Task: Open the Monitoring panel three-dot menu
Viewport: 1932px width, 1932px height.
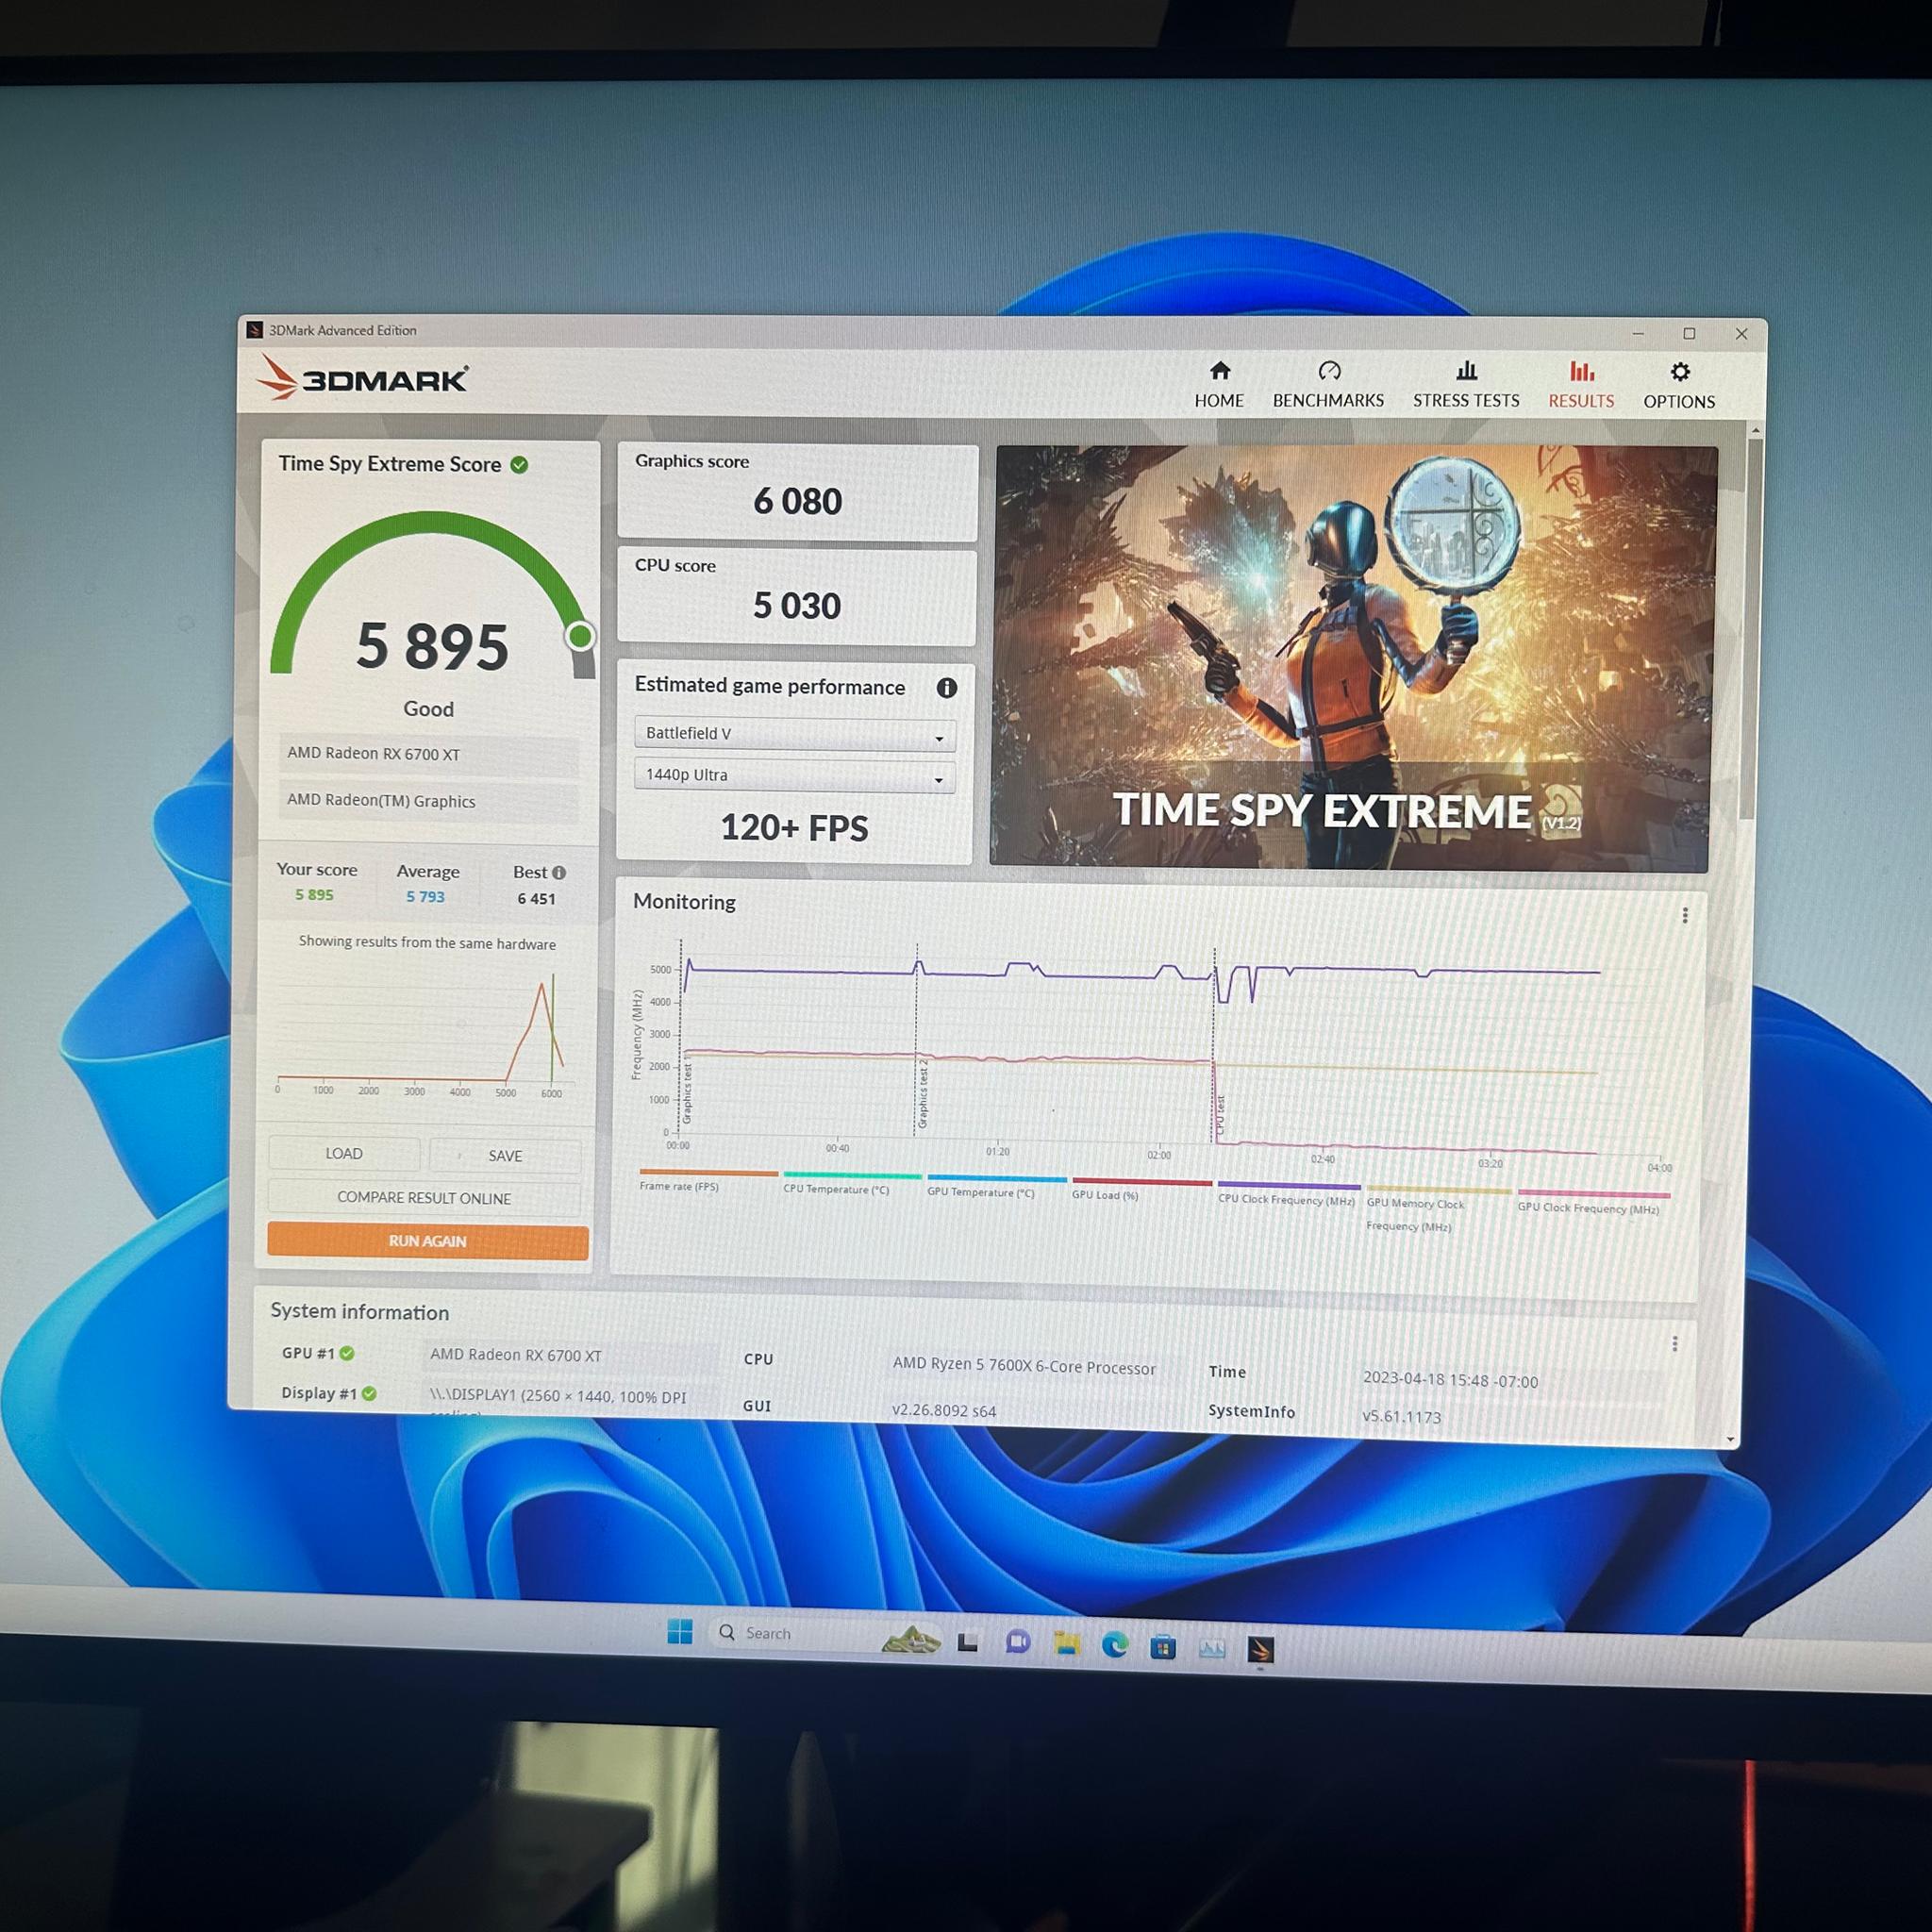Action: click(x=1685, y=915)
